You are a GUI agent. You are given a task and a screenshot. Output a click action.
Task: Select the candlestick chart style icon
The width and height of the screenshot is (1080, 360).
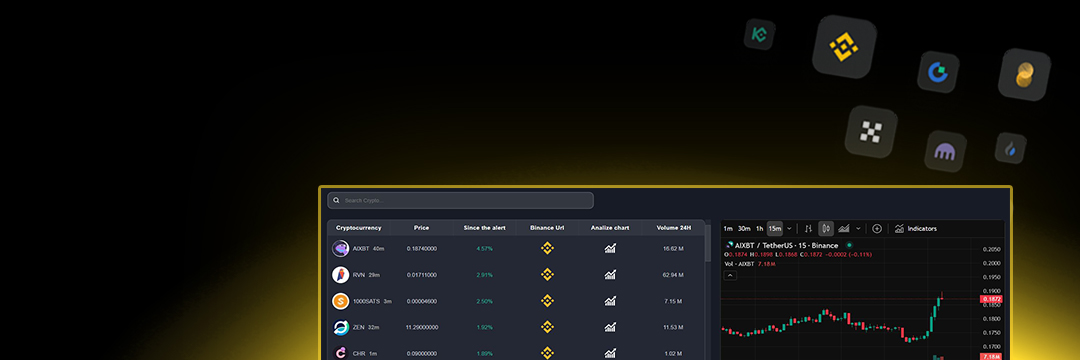coord(827,229)
